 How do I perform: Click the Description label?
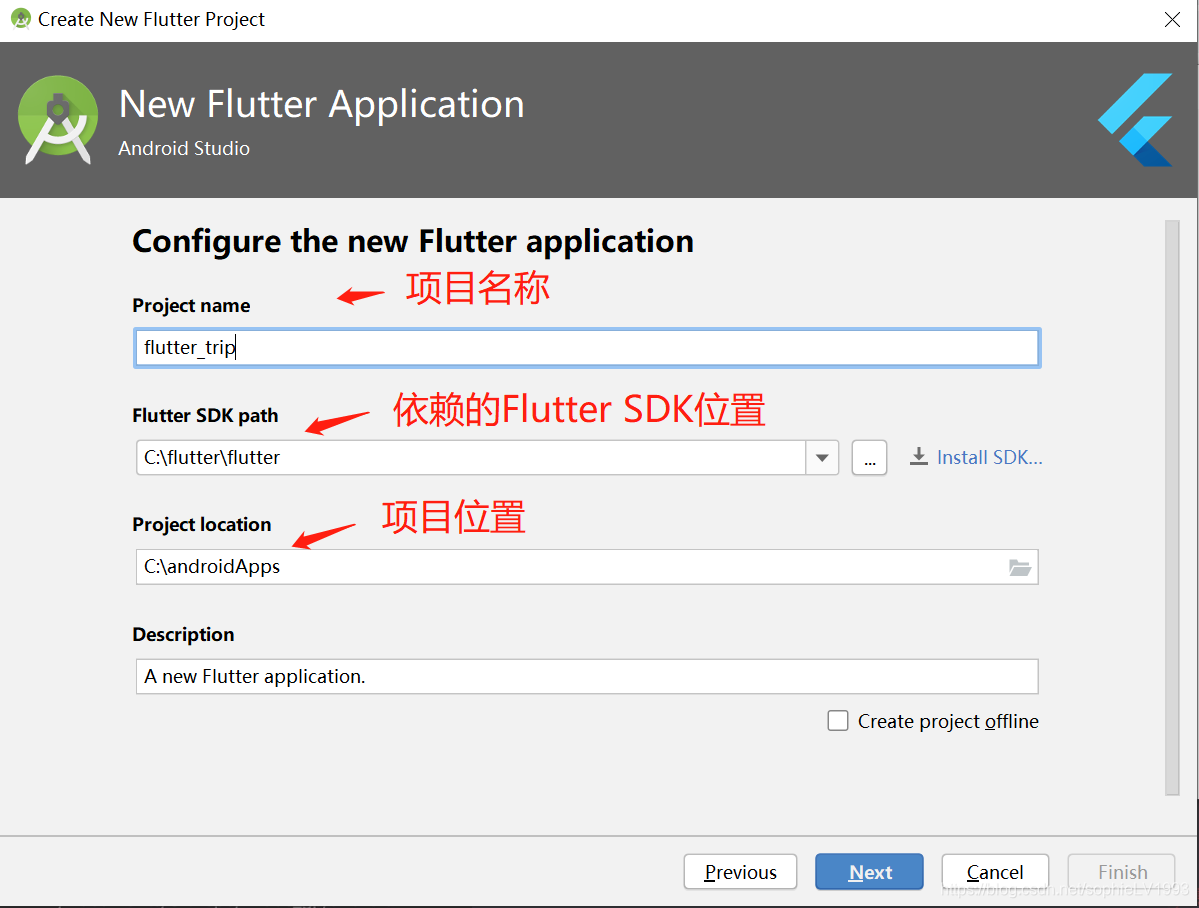pos(184,634)
